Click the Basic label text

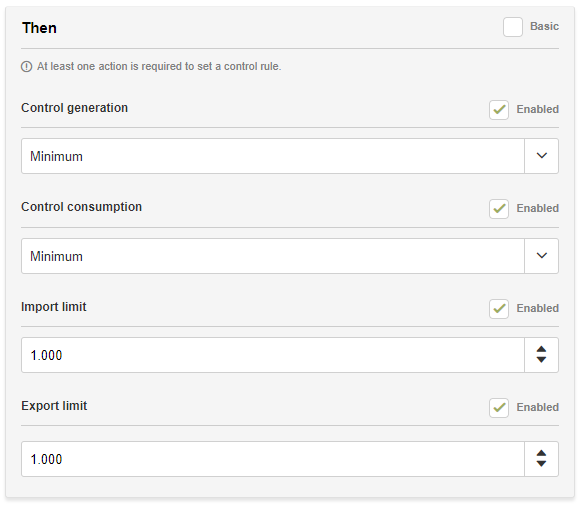pos(544,26)
